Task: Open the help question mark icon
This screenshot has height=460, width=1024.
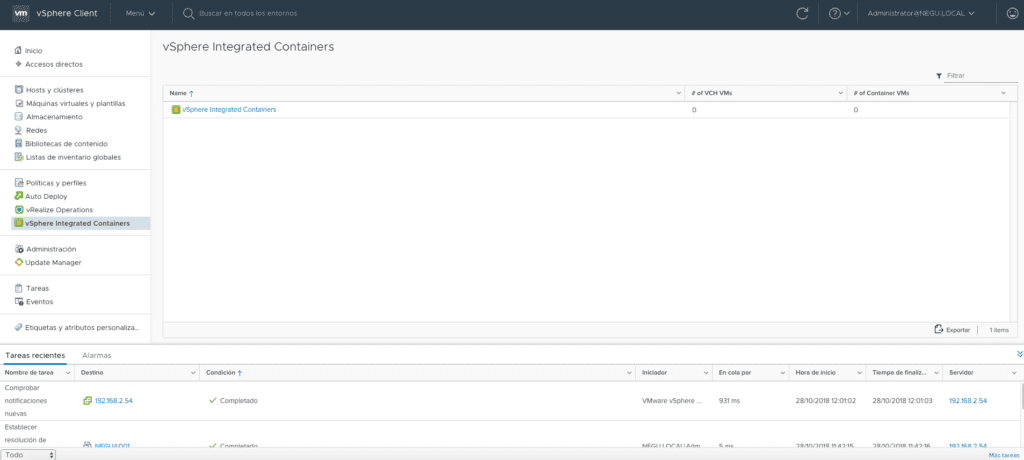Action: point(835,13)
